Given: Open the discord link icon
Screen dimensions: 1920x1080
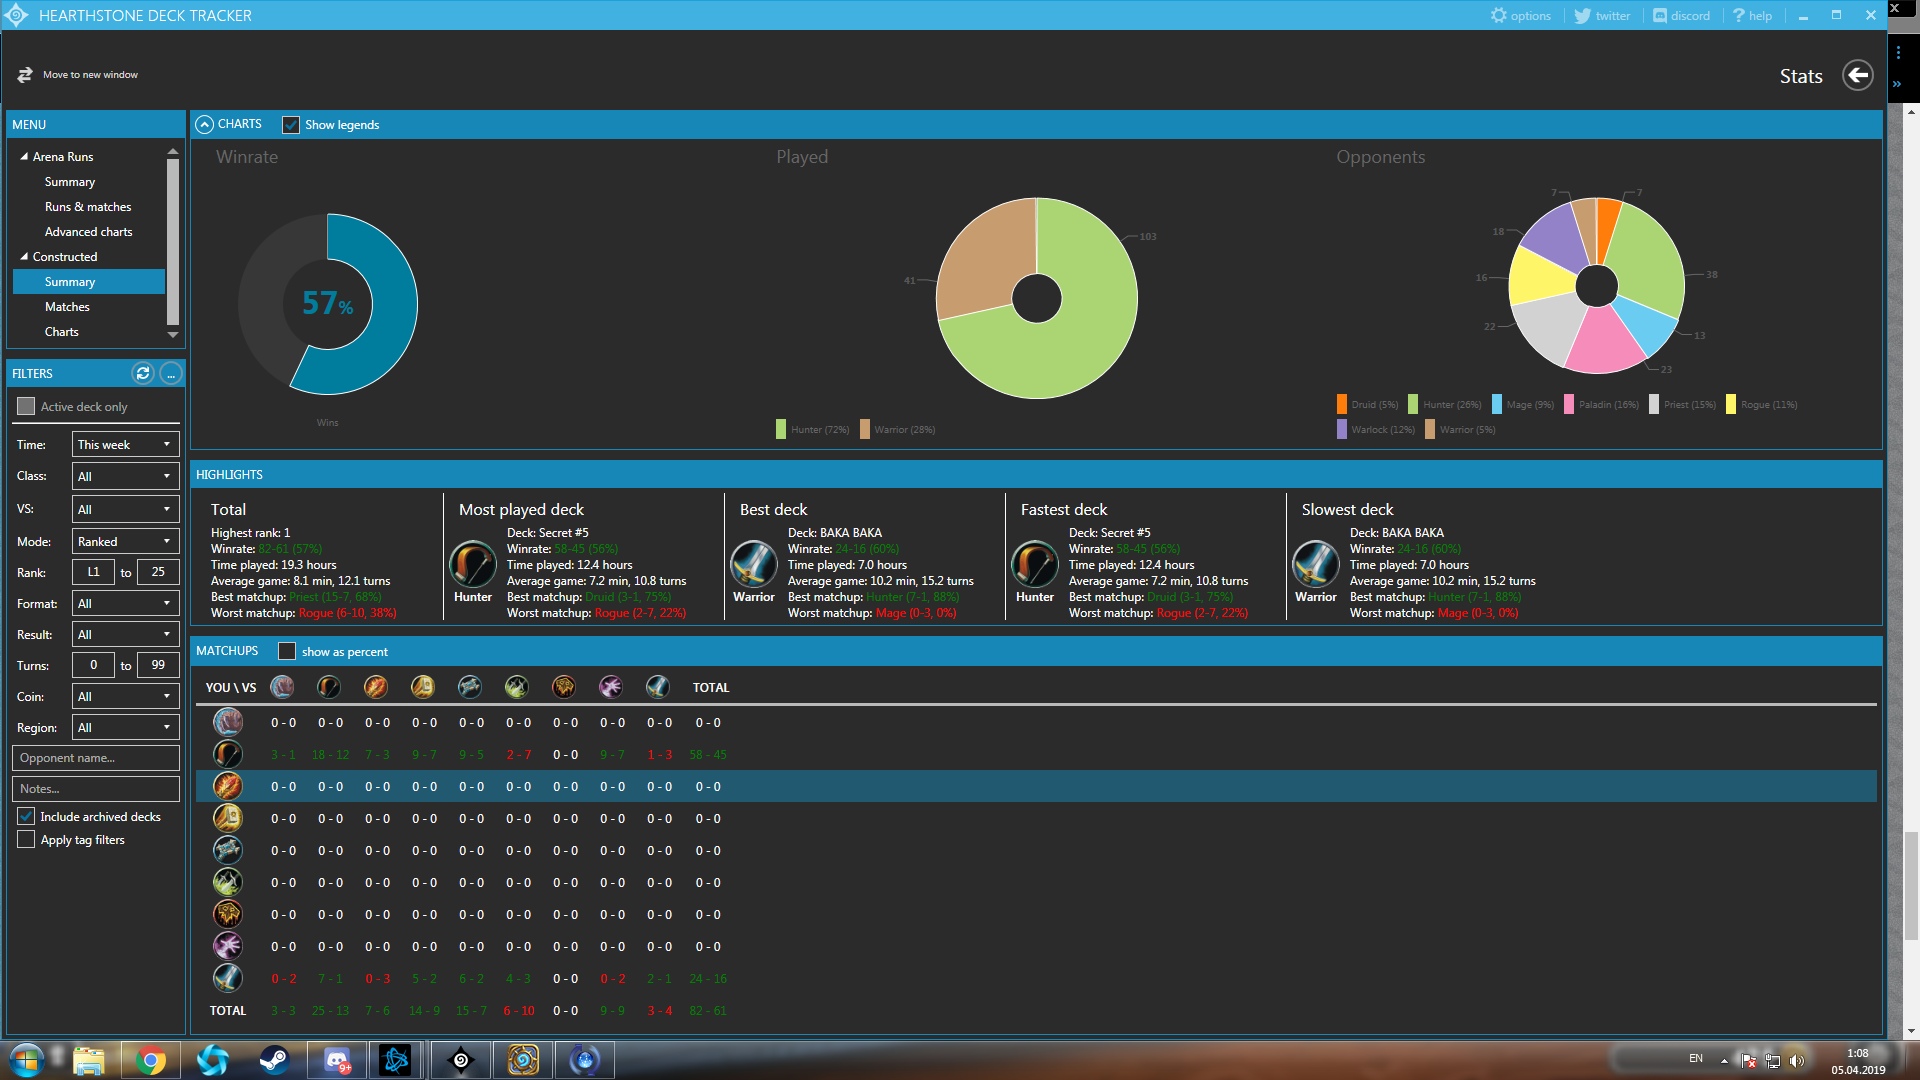Looking at the screenshot, I should click(x=1660, y=15).
